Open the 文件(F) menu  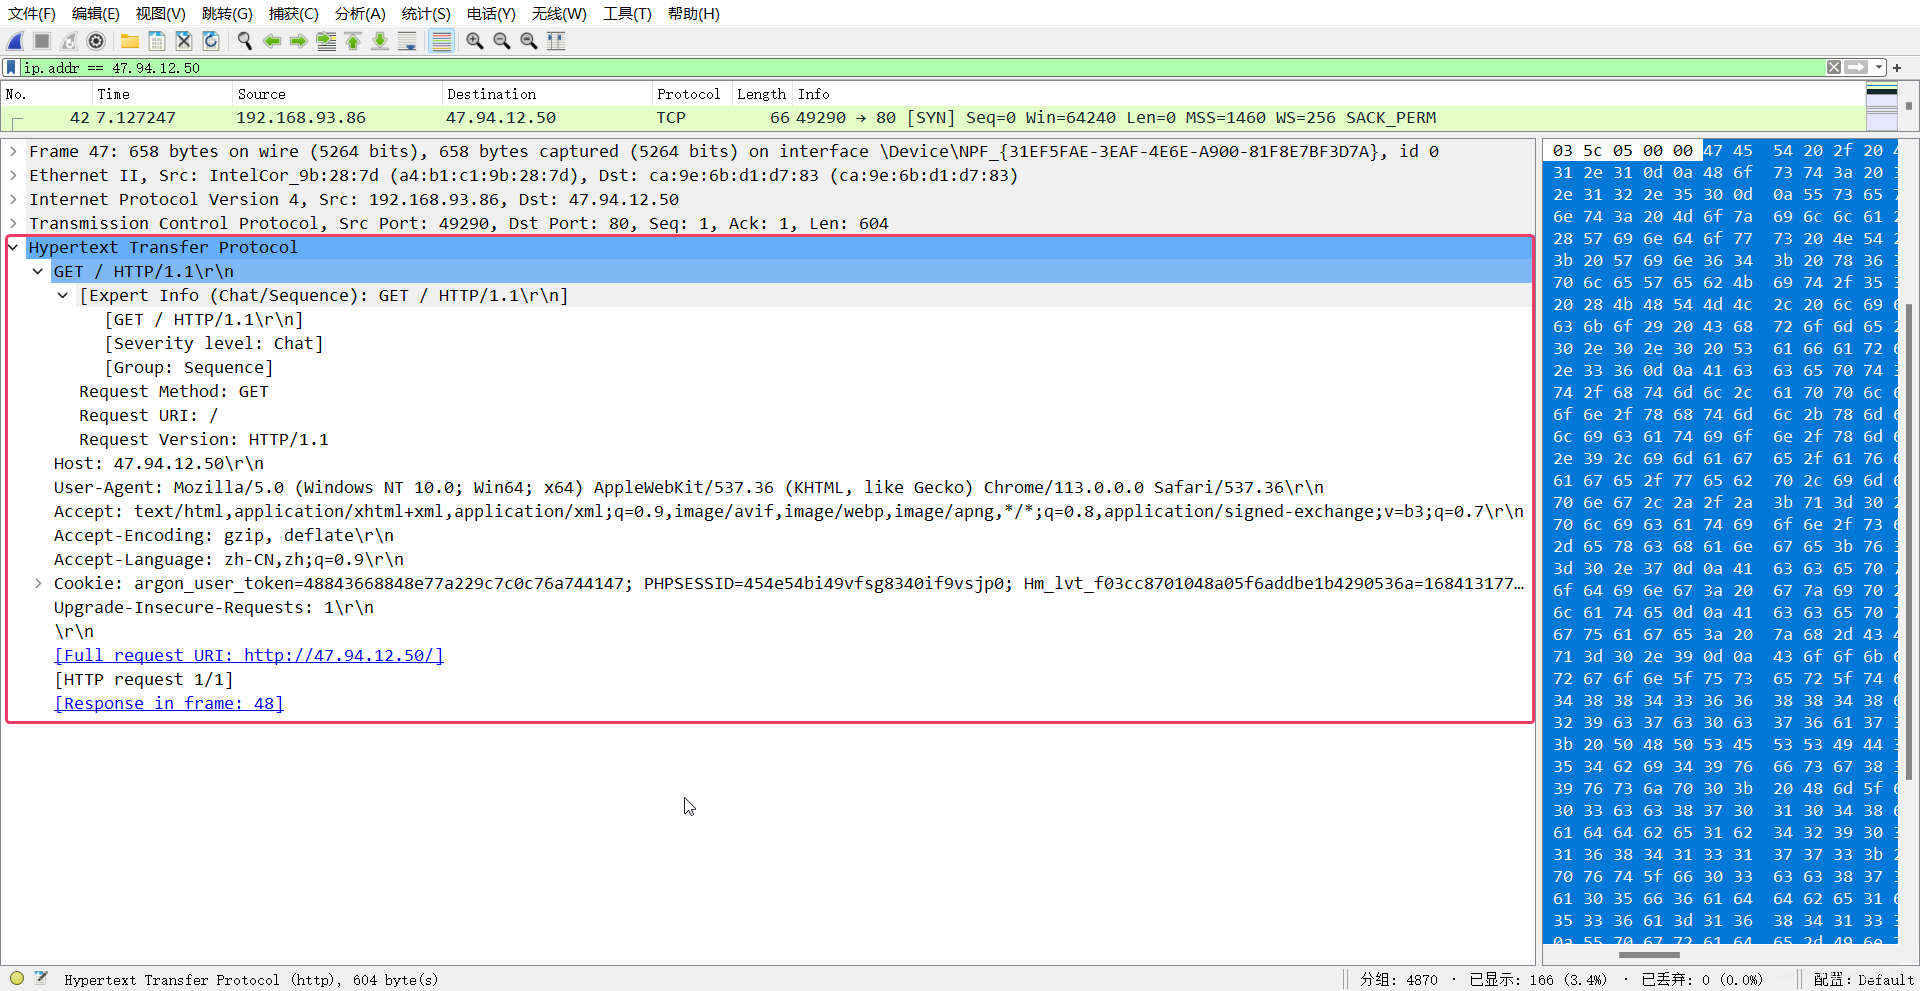coord(32,14)
